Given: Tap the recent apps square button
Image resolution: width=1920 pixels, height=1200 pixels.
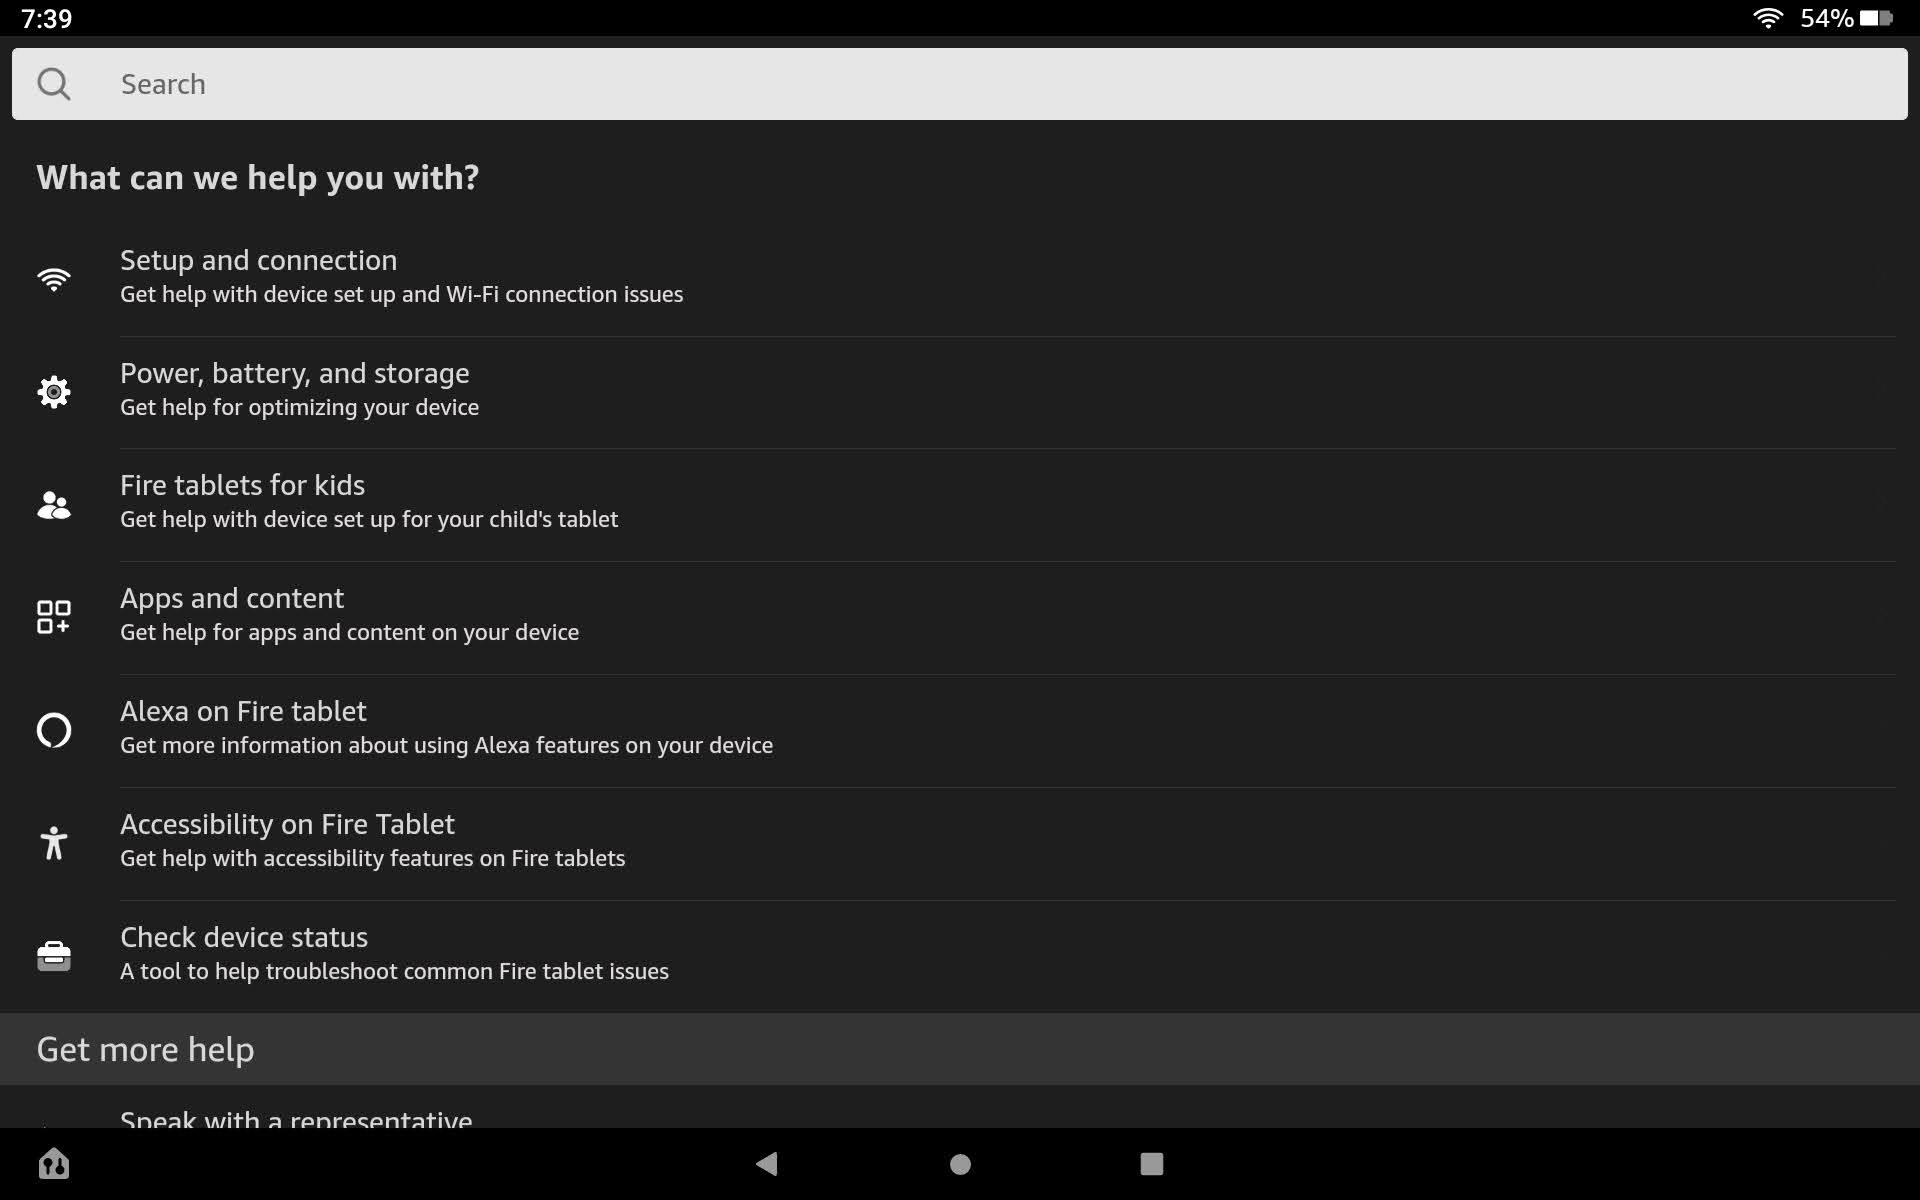Looking at the screenshot, I should (1151, 1163).
